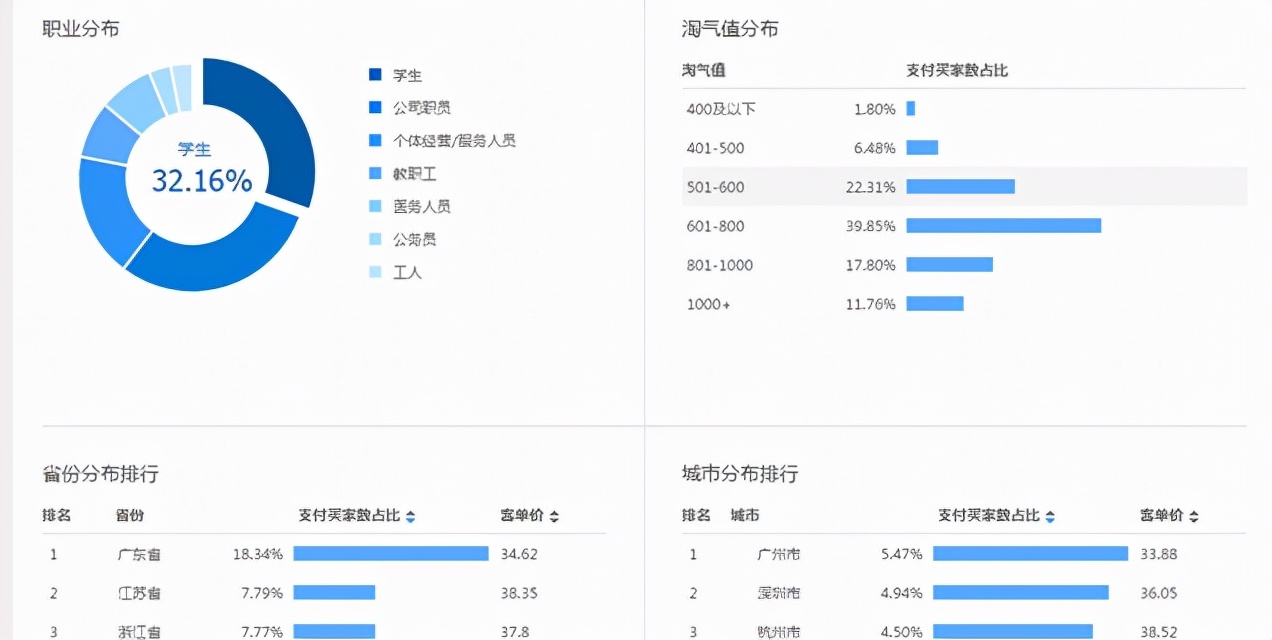Click the 38.35 客单价 value
This screenshot has height=640, width=1272.
tap(520, 592)
